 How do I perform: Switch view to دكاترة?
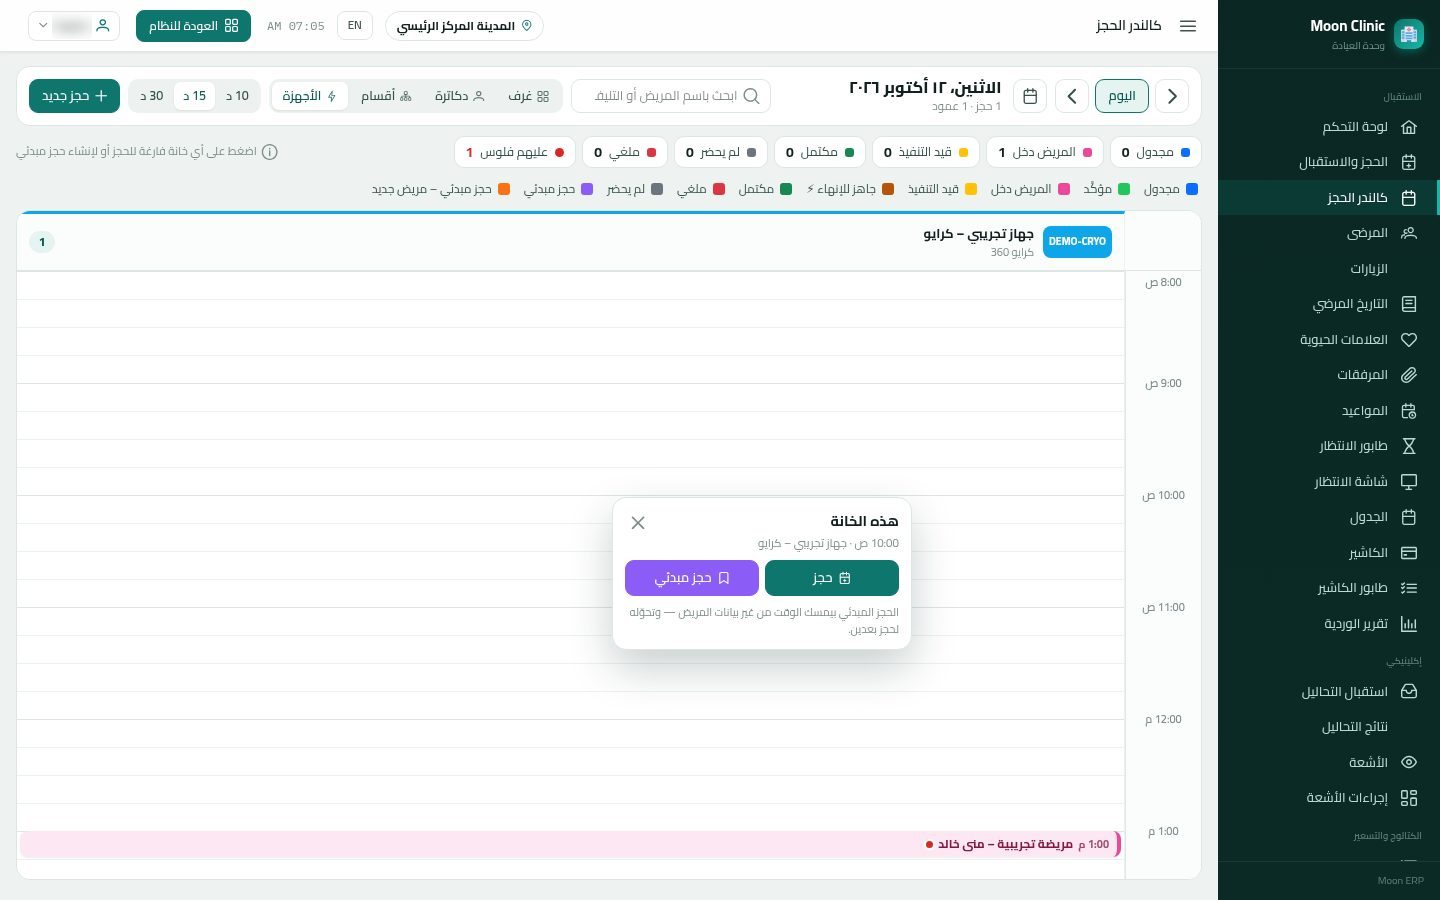point(459,96)
